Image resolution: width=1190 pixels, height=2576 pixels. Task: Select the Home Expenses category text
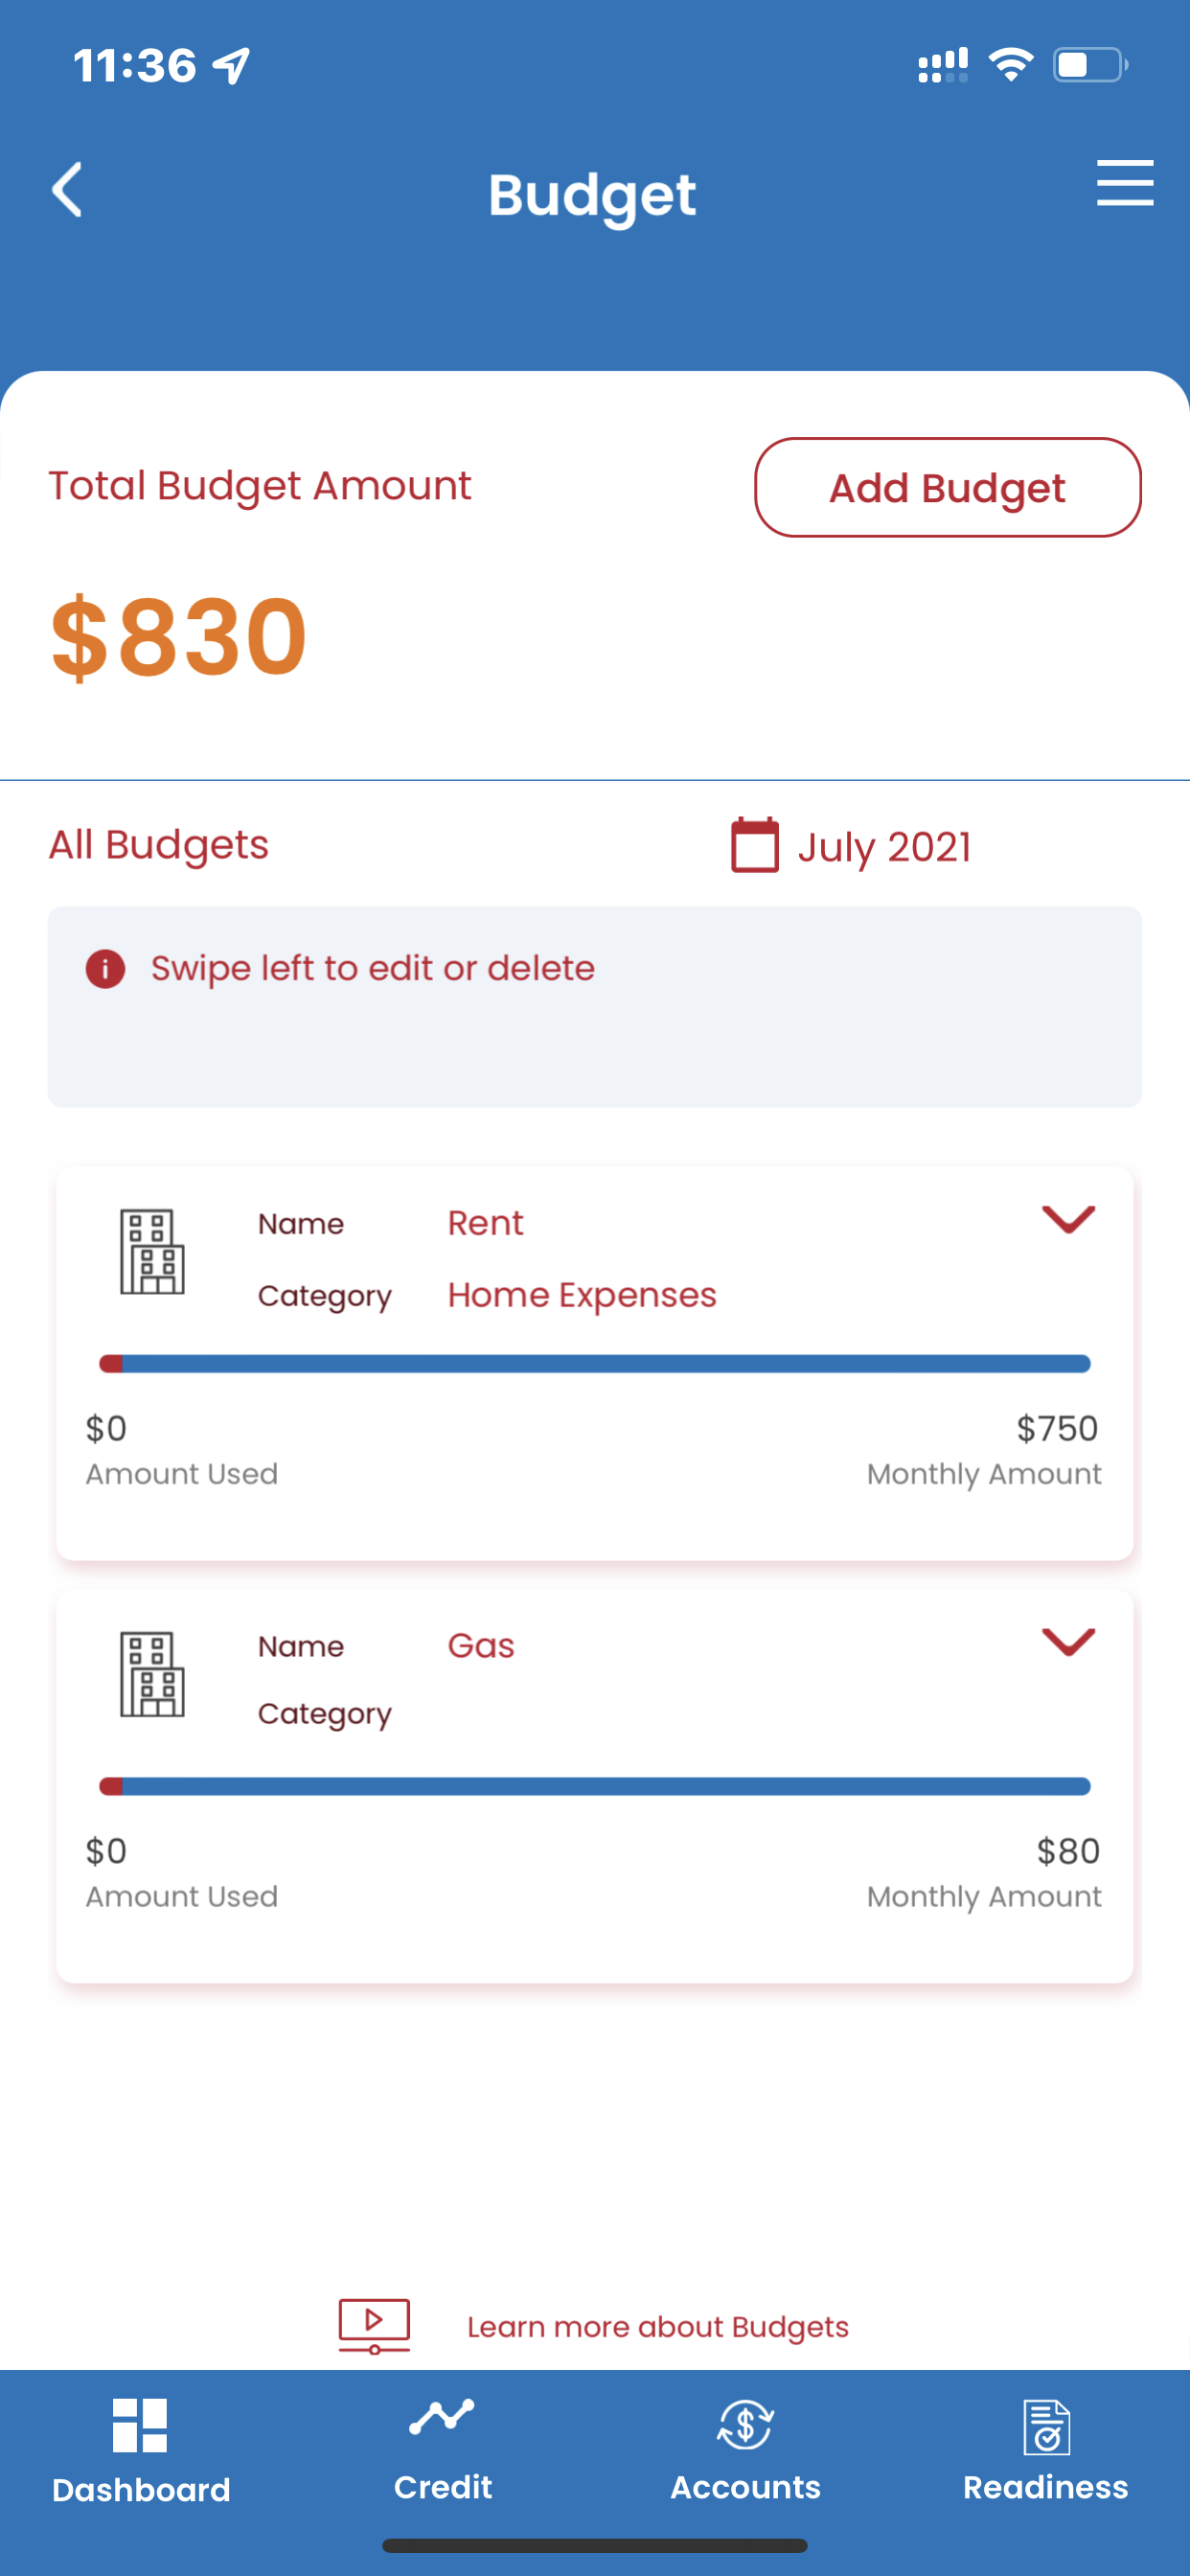pos(582,1295)
